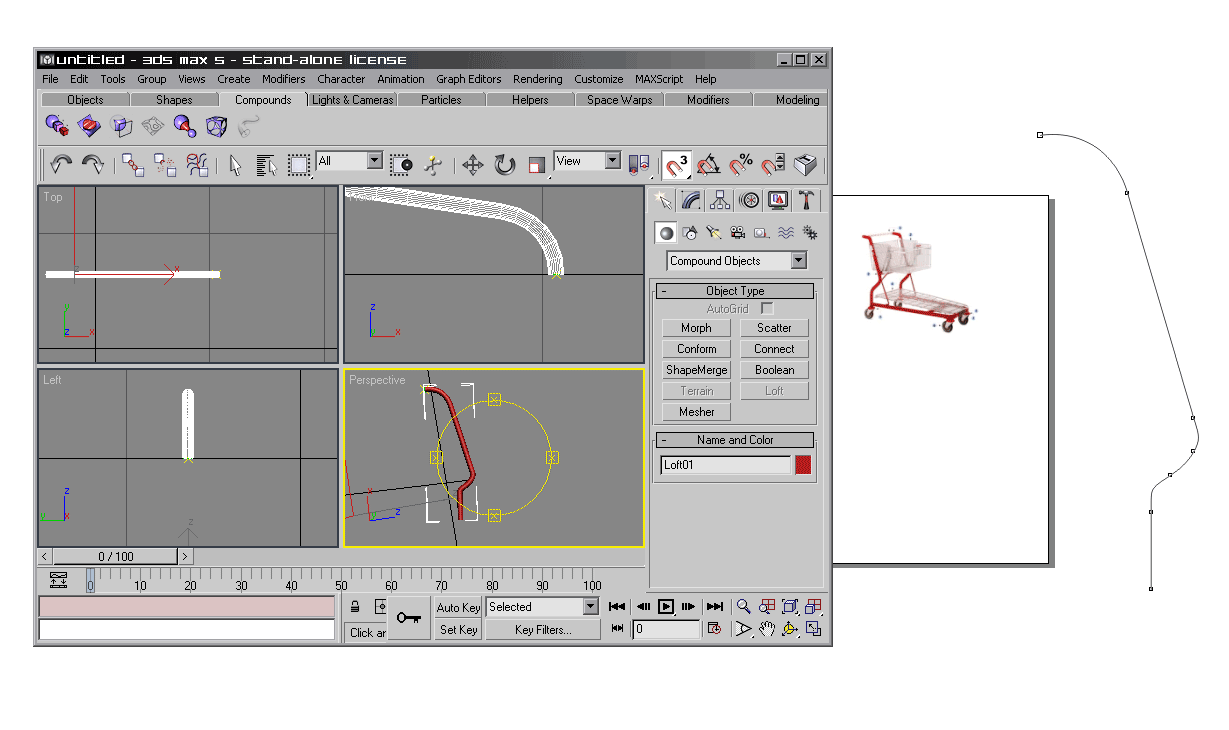
Task: Open the Modify command panel tab
Action: [691, 200]
